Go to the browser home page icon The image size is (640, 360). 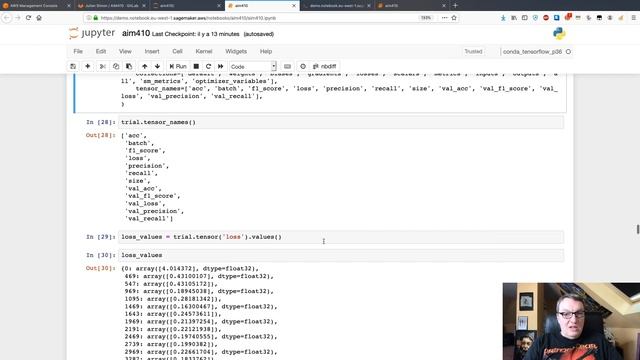[x=39, y=18]
